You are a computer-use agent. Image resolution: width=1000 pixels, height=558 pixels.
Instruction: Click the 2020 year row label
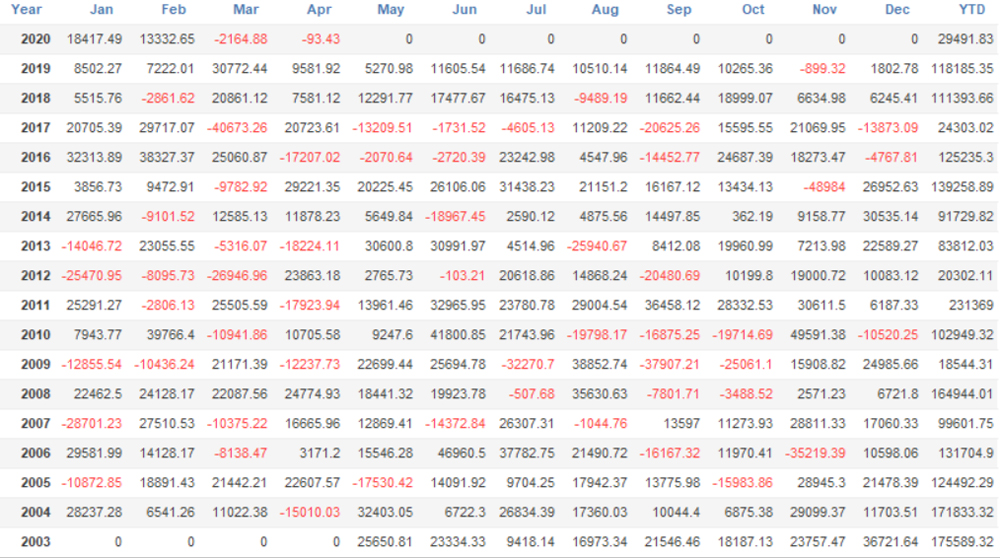coord(35,39)
